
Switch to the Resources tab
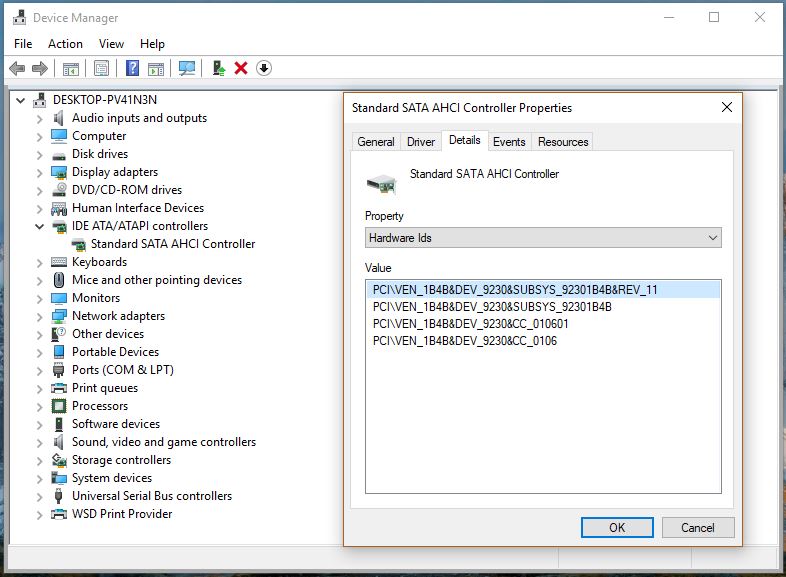click(563, 142)
